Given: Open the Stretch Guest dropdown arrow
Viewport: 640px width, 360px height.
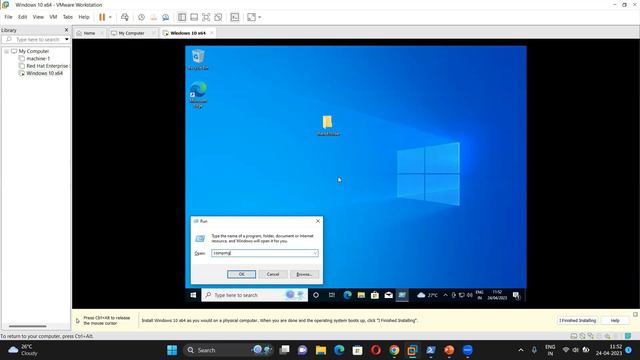Looking at the screenshot, I should (260, 17).
